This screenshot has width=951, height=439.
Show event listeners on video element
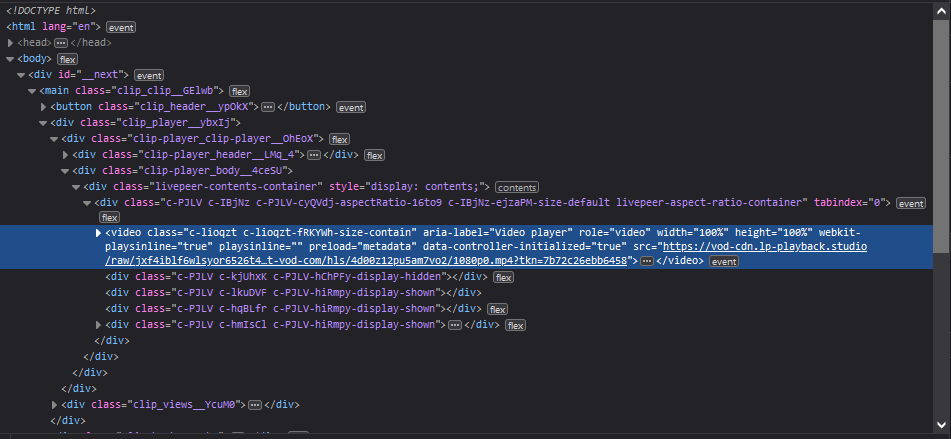point(724,261)
